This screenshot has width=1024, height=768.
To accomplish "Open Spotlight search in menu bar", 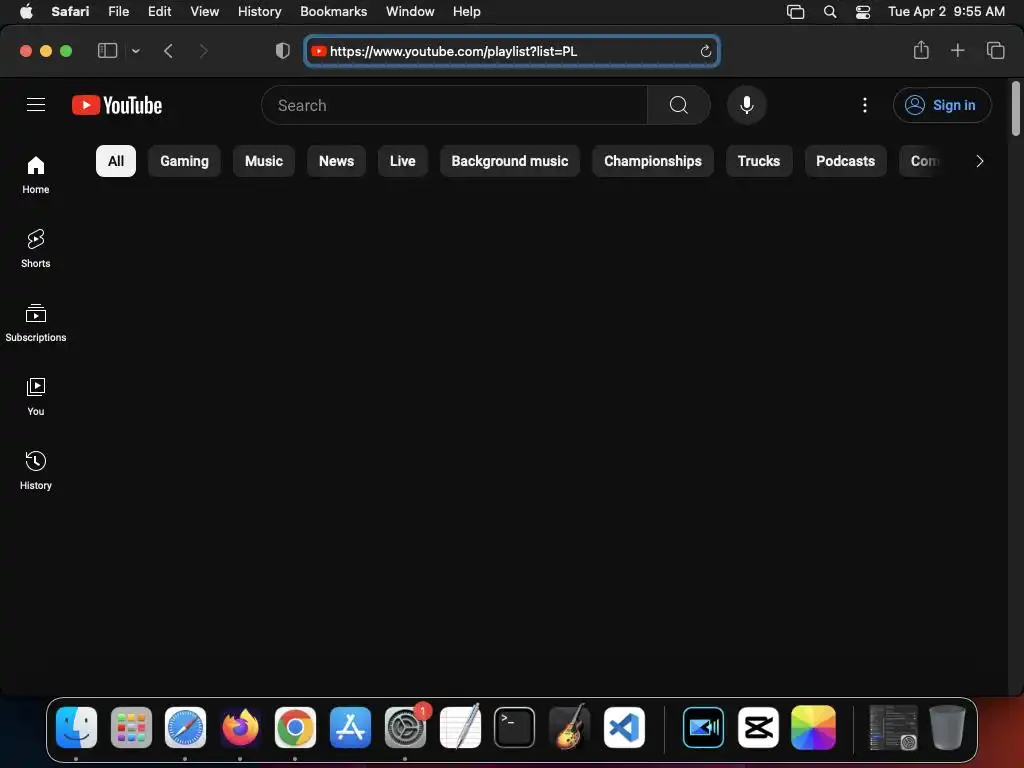I will click(829, 11).
